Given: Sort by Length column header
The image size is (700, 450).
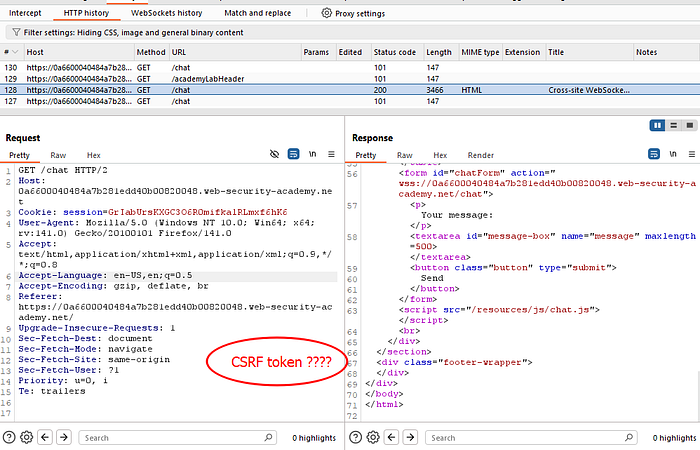Looking at the screenshot, I should [x=439, y=52].
